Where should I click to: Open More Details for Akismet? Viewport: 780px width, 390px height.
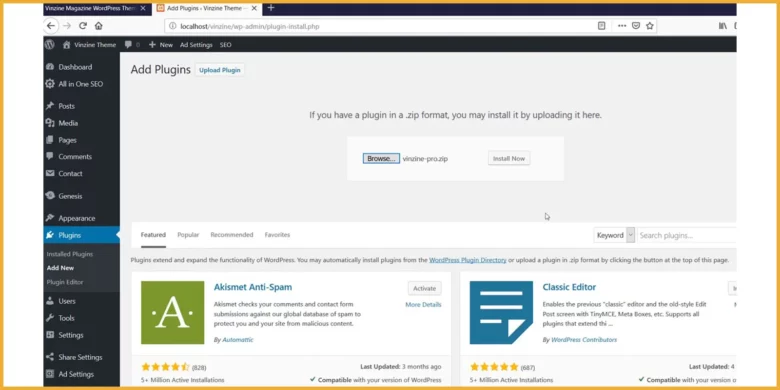423,304
